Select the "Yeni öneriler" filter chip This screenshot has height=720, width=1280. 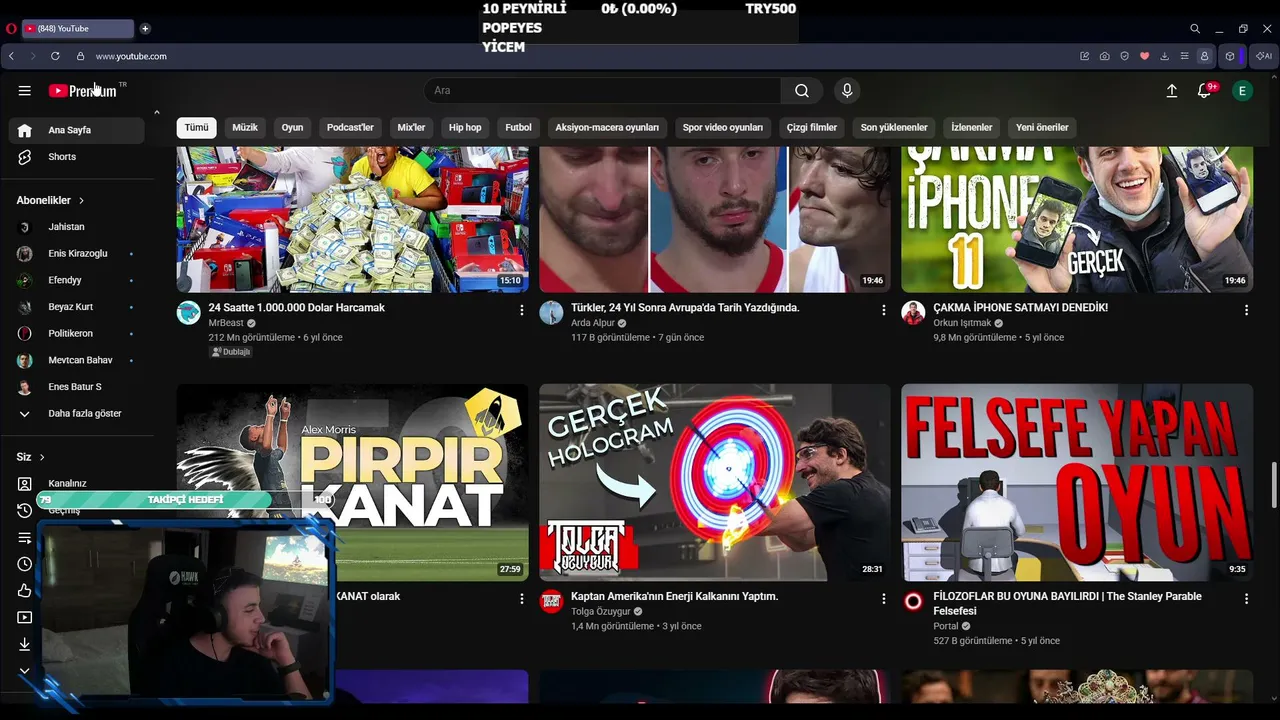click(1042, 128)
